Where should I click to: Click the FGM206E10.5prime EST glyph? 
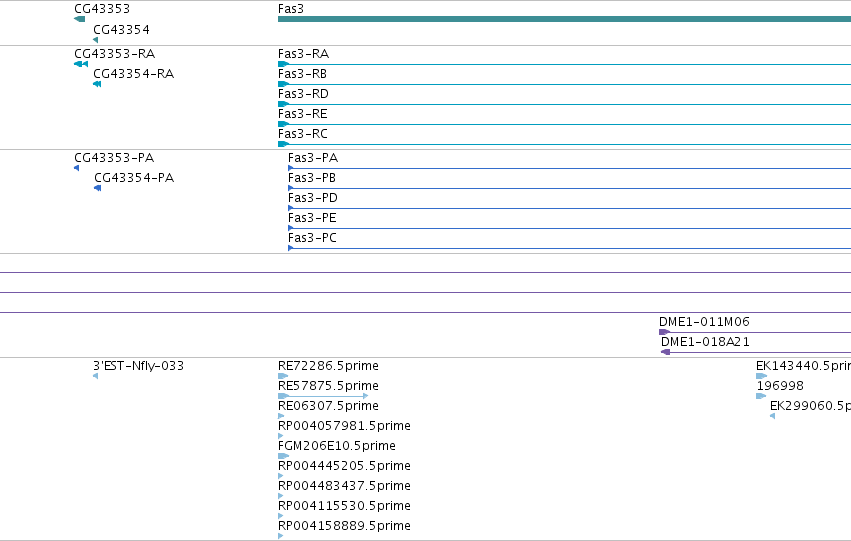tap(283, 456)
